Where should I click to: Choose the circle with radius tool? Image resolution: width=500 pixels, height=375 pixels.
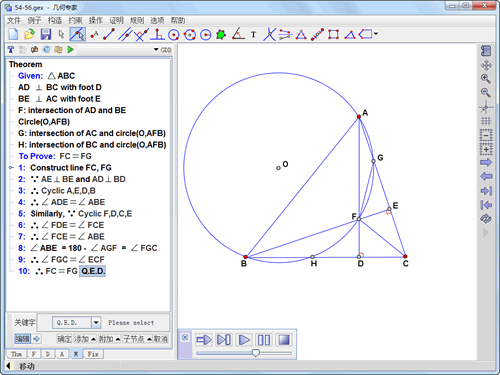[x=206, y=35]
